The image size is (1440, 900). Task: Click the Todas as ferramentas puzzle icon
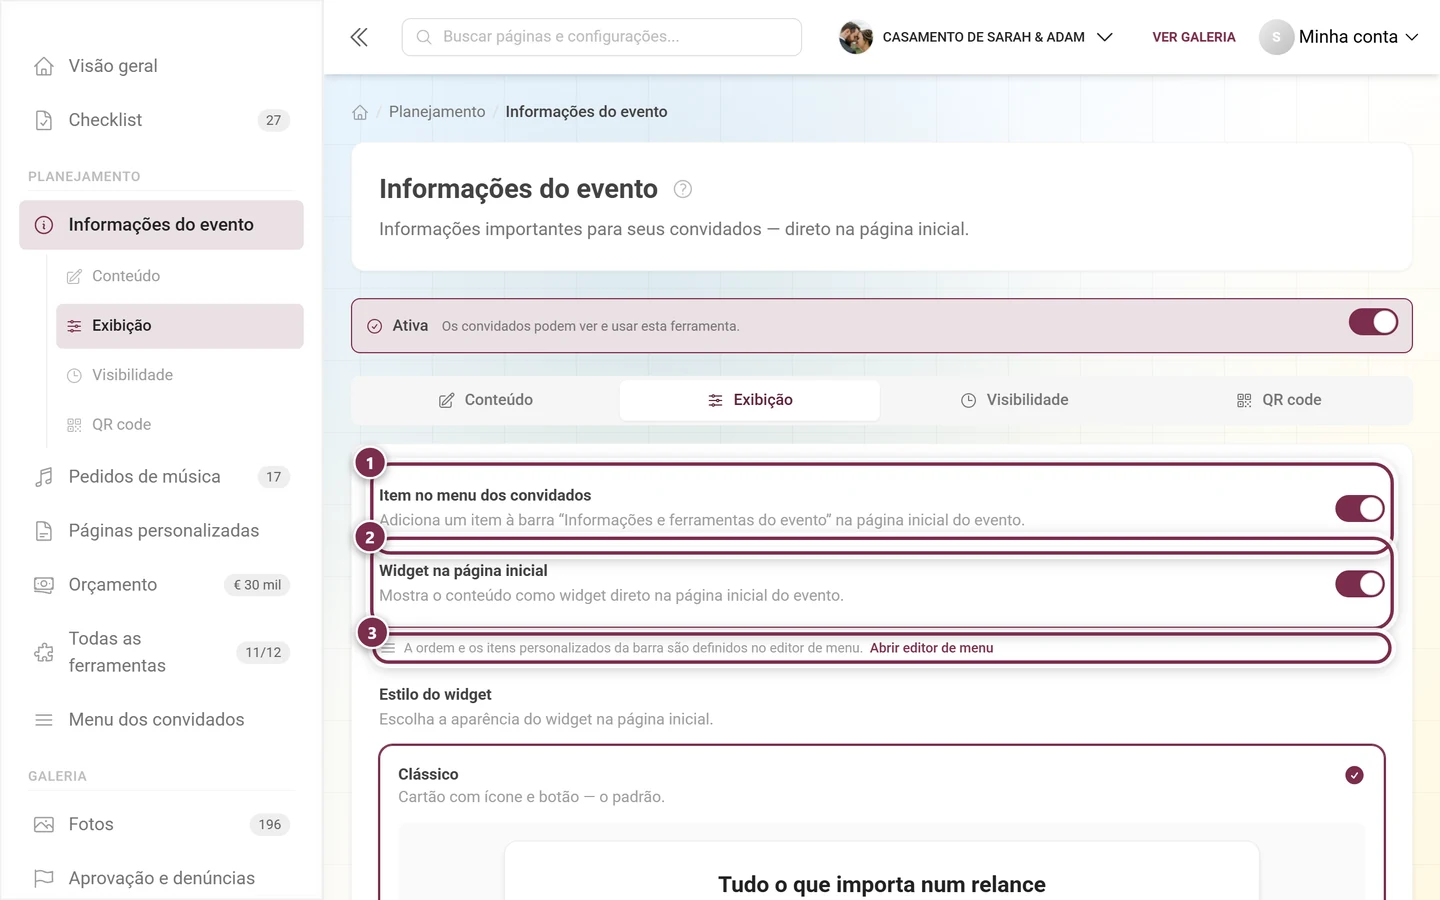(x=44, y=652)
